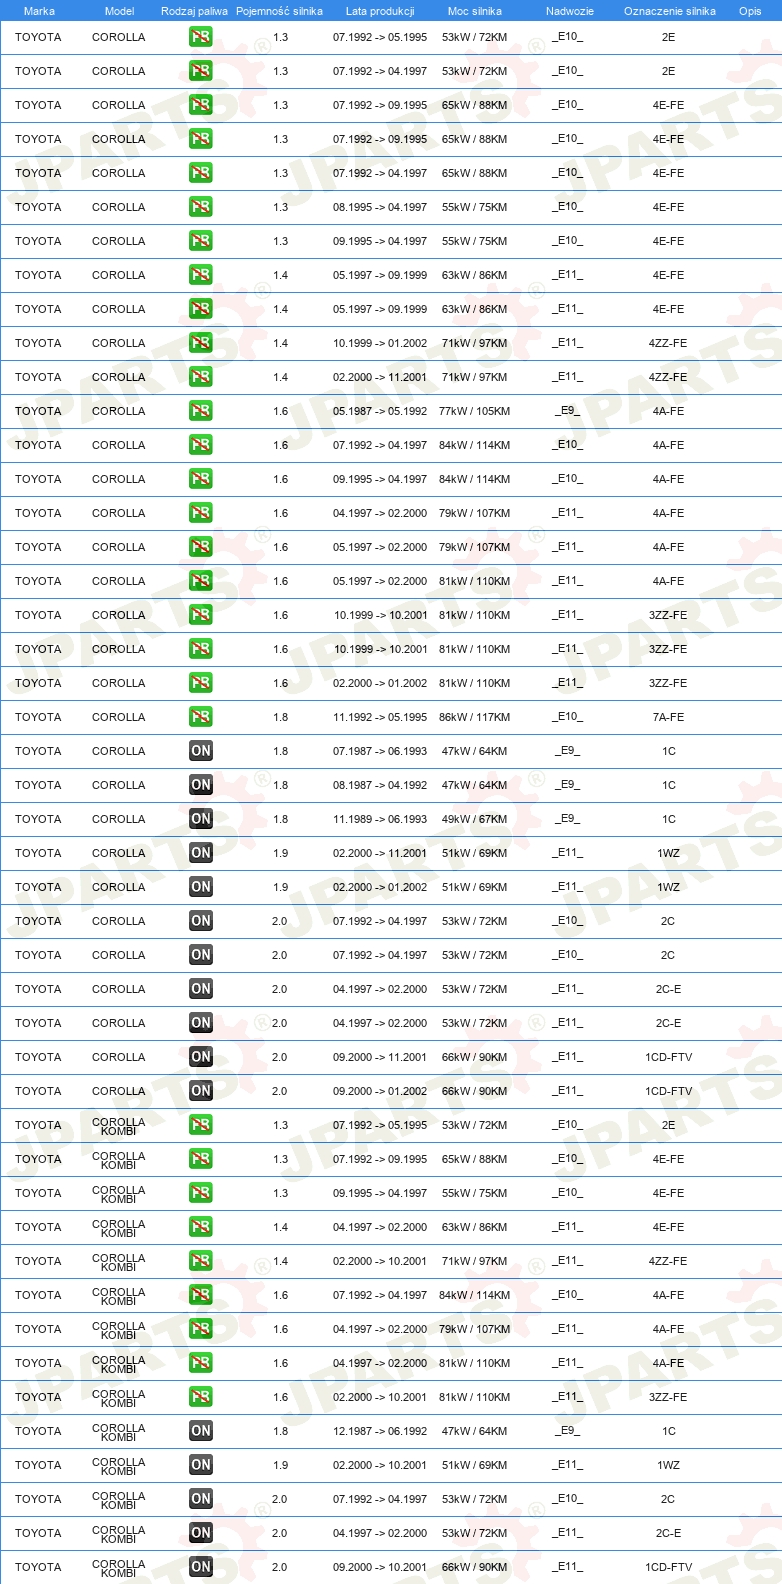Click the Lata produkcji column header
The height and width of the screenshot is (1584, 782).
point(380,11)
